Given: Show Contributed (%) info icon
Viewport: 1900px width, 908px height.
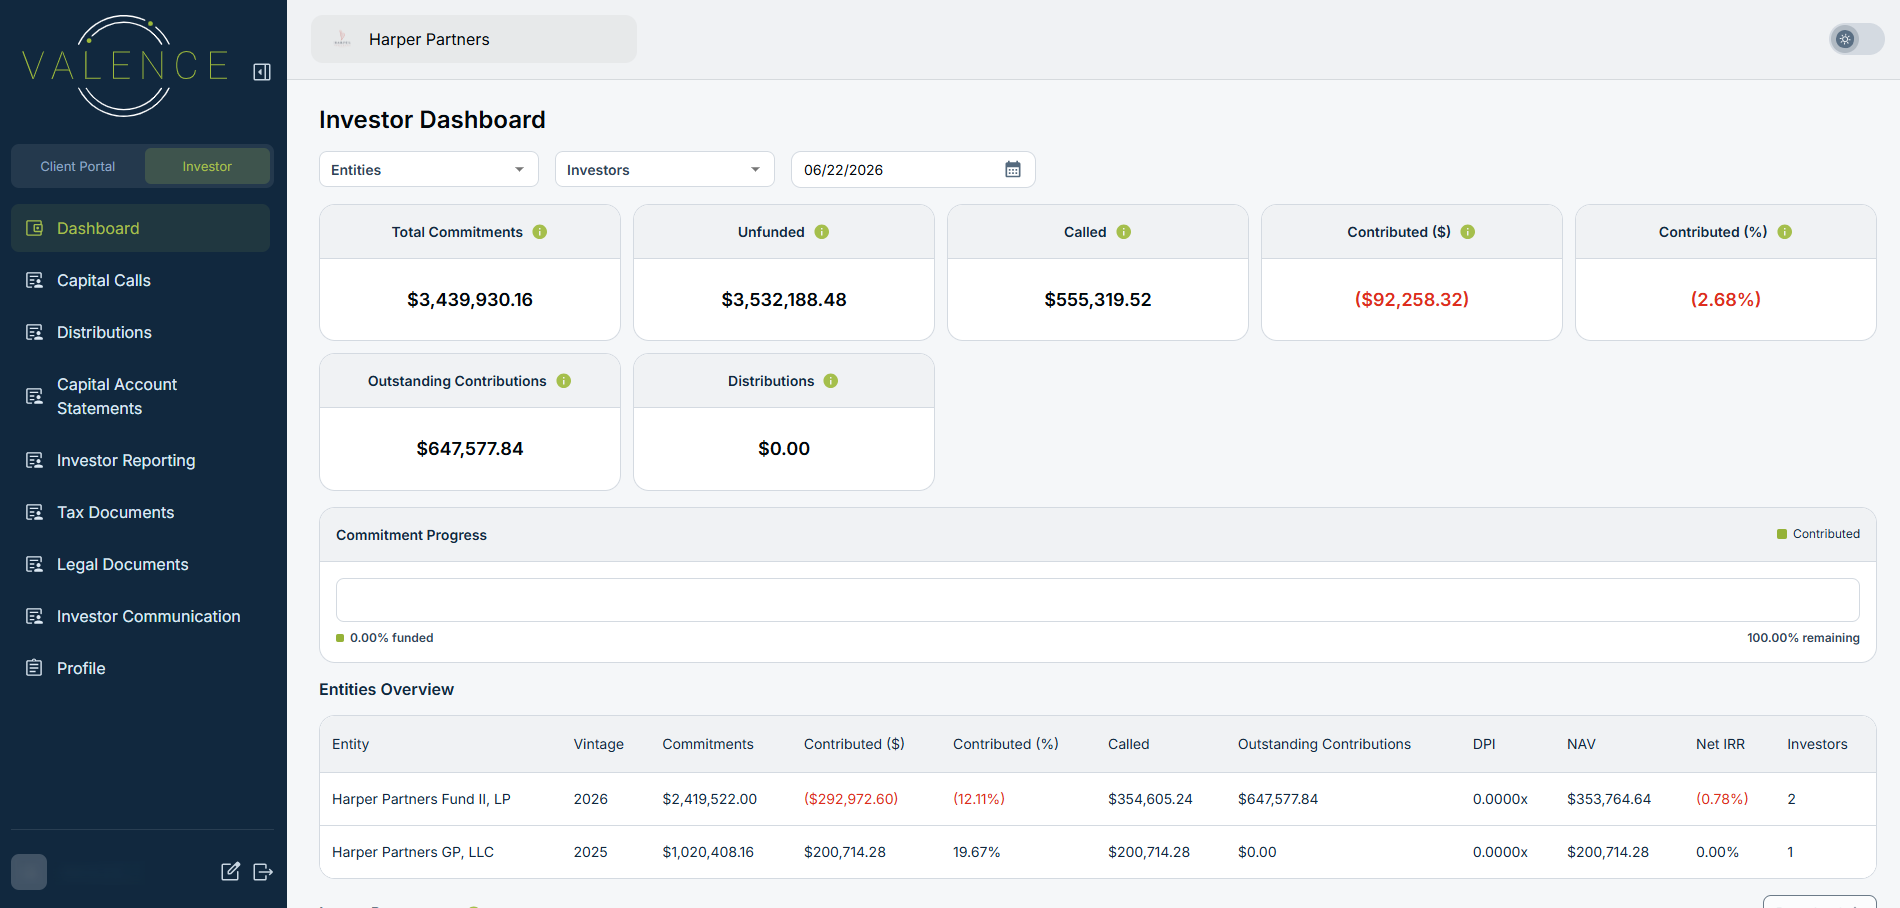Looking at the screenshot, I should tap(1785, 232).
